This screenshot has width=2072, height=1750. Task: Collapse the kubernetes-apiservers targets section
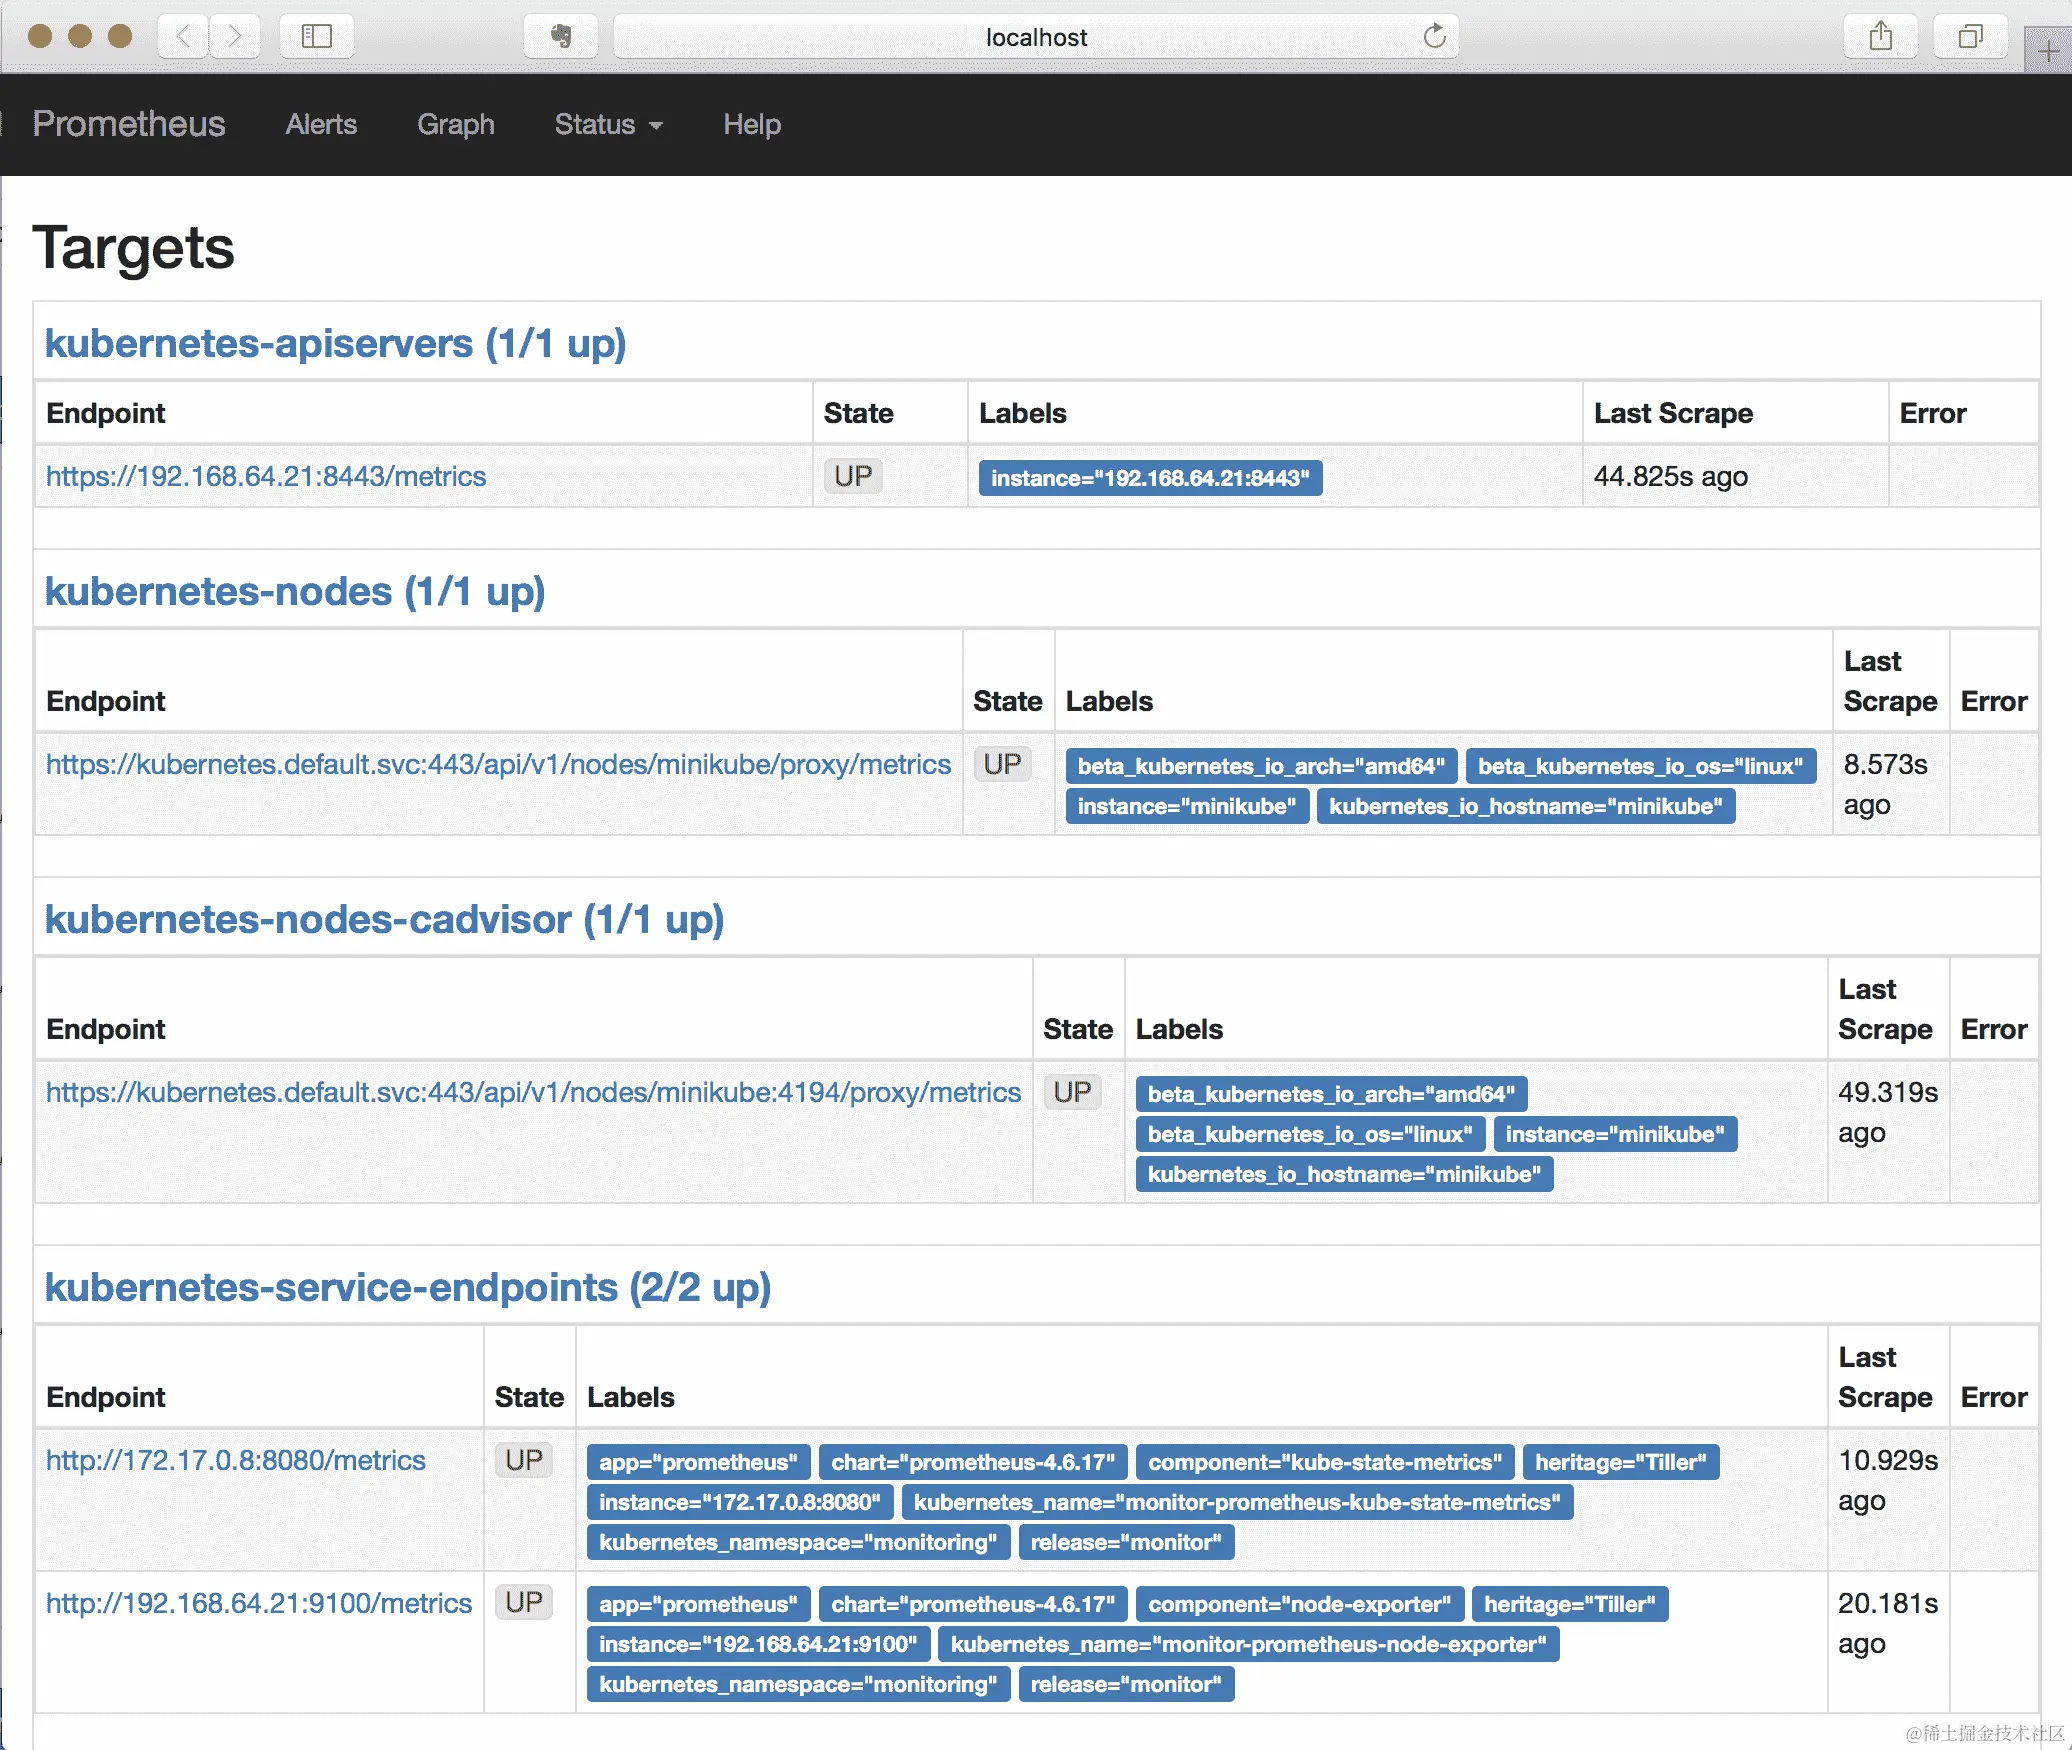pyautogui.click(x=335, y=343)
